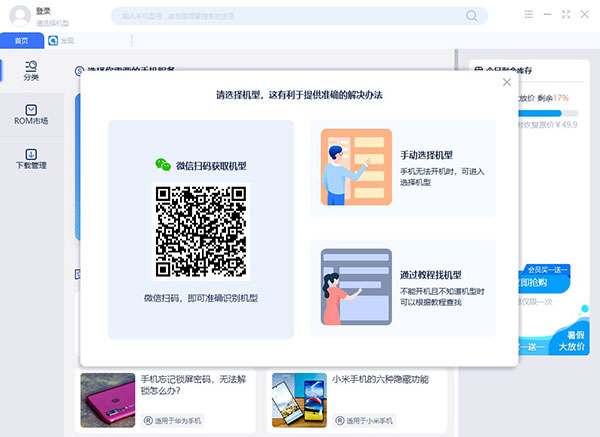Close the model selection dialog
The height and width of the screenshot is (437, 600).
(506, 83)
